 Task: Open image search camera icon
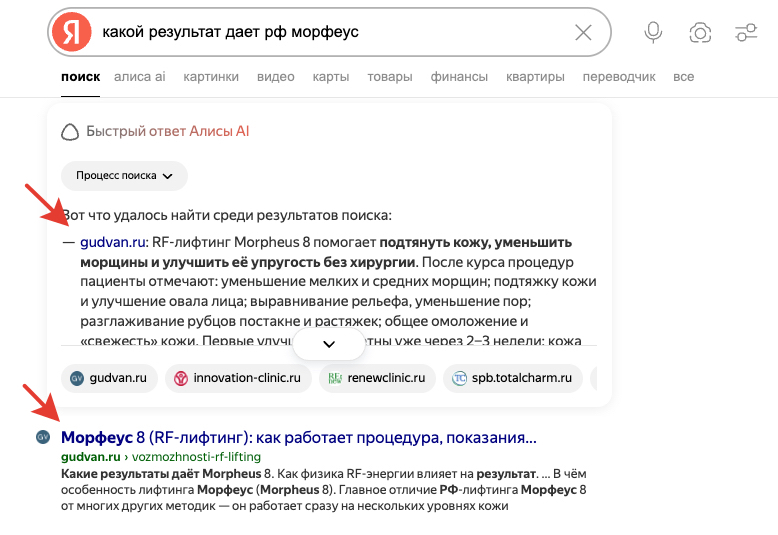click(x=700, y=33)
